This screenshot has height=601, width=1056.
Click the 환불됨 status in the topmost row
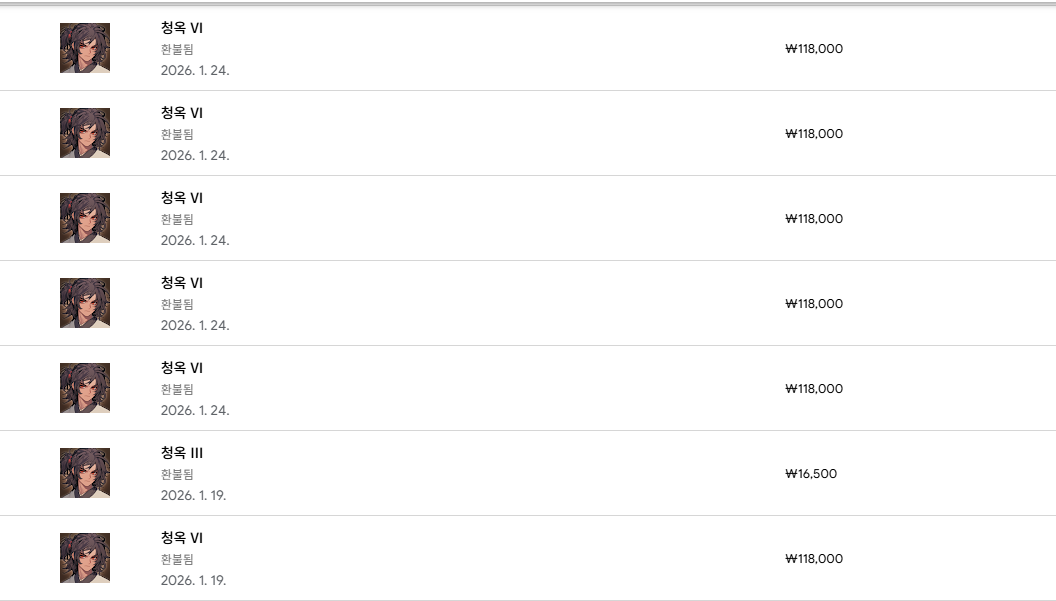click(177, 49)
